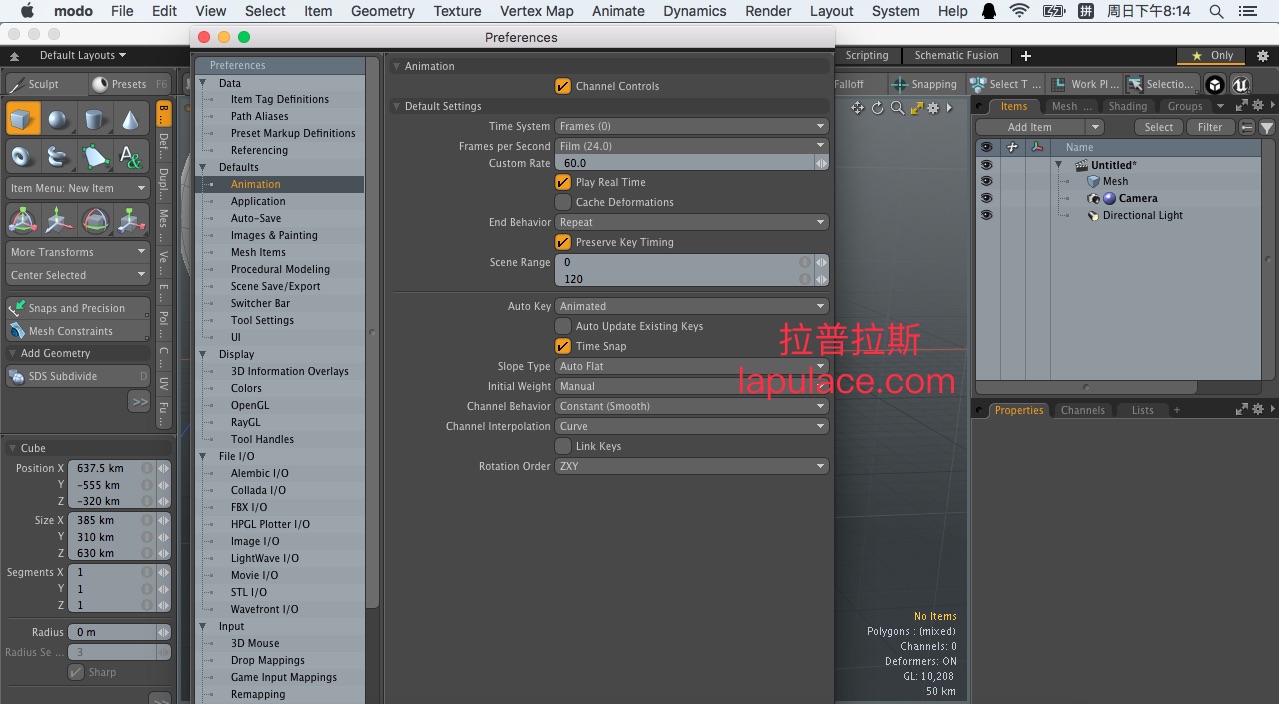Image resolution: width=1279 pixels, height=704 pixels.
Task: Click the Items panel filter funnel icon
Action: (x=1267, y=127)
